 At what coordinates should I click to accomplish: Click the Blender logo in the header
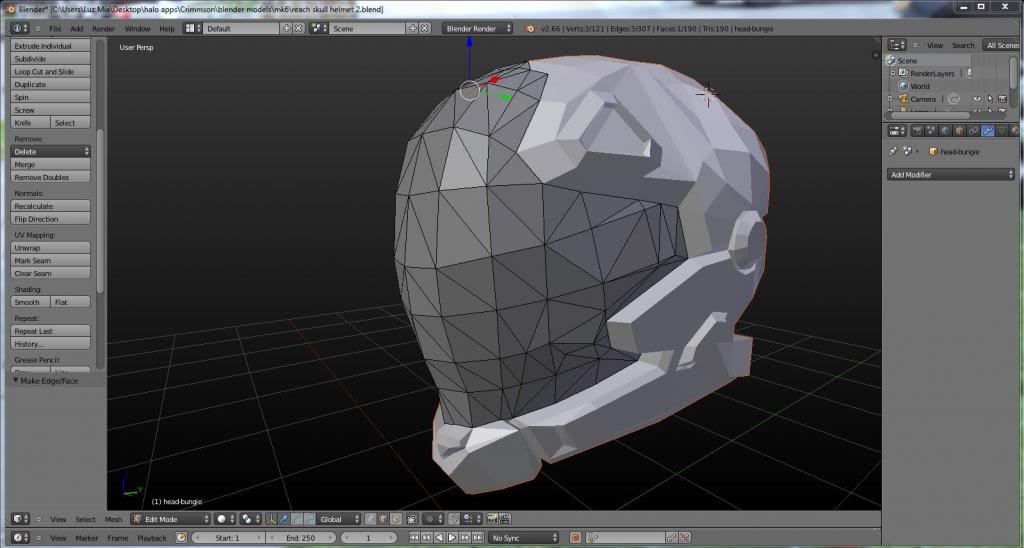coord(530,29)
